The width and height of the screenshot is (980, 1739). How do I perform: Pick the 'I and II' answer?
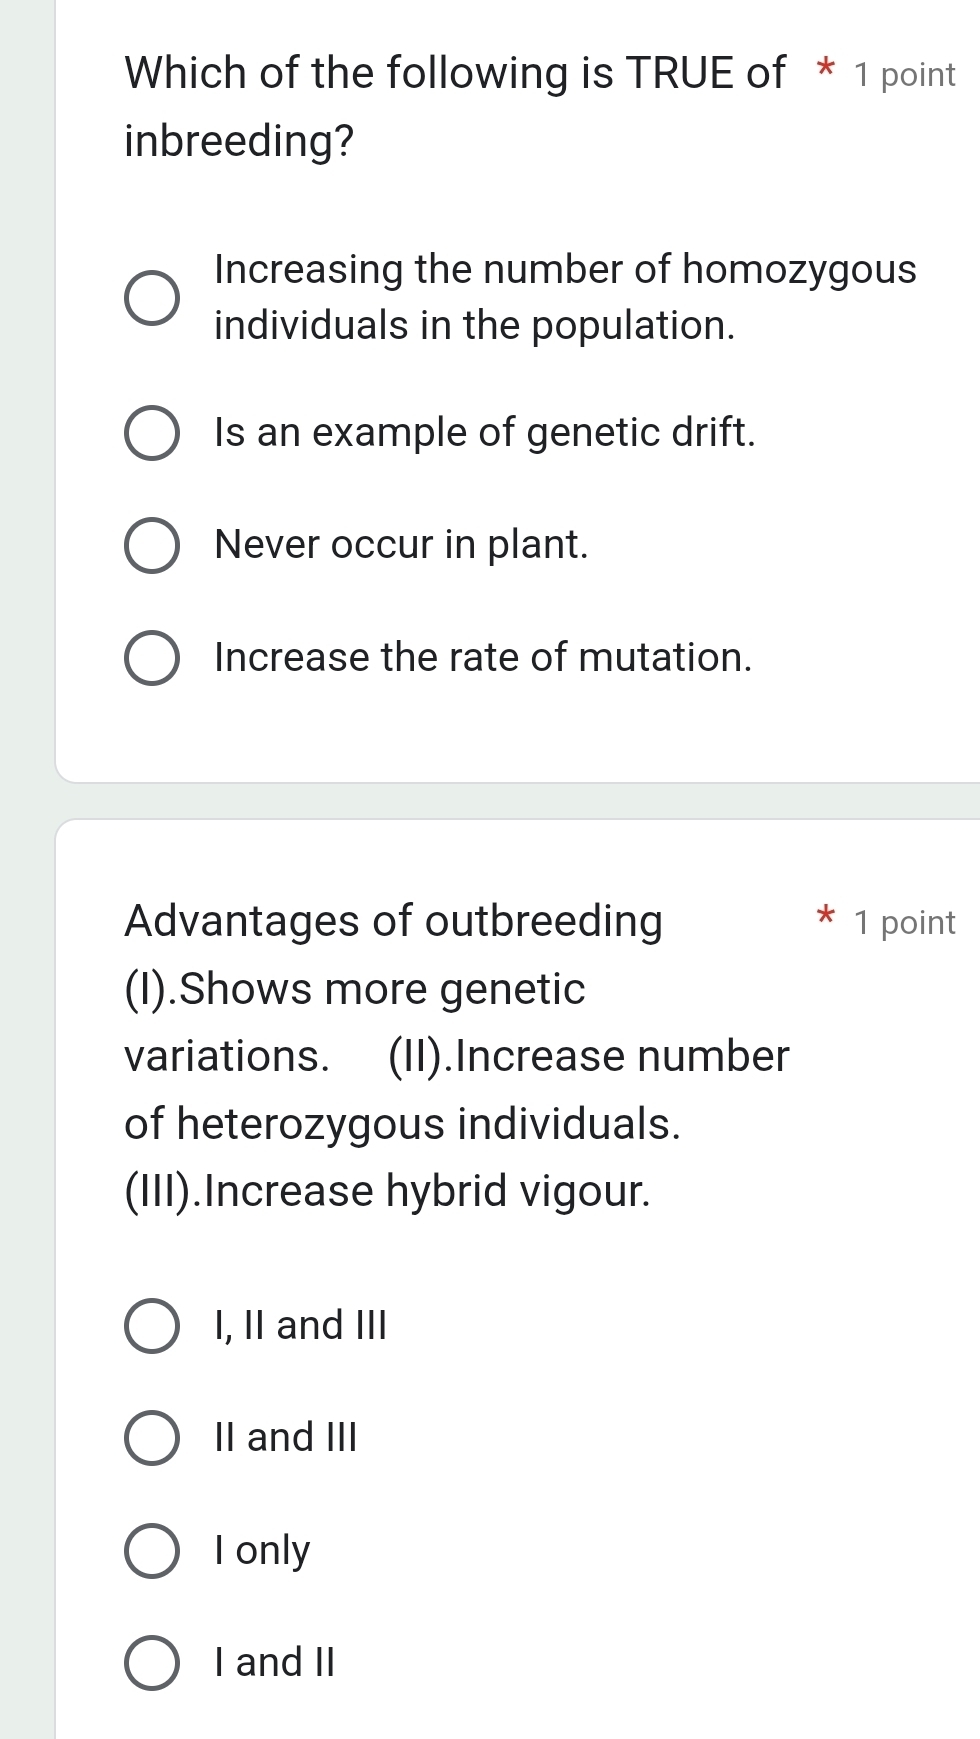click(x=152, y=1663)
